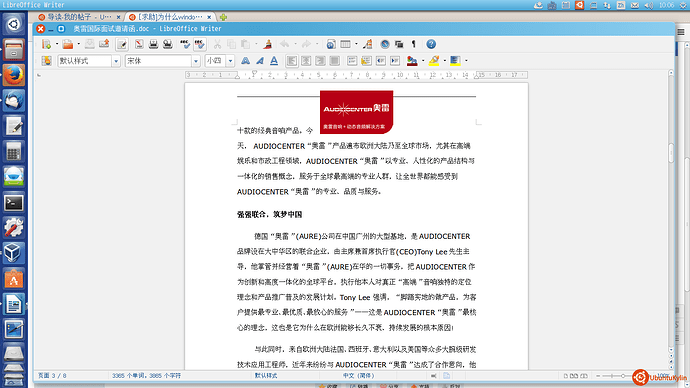
Task: Toggle Edit File mode button
Action: [x=122, y=44]
